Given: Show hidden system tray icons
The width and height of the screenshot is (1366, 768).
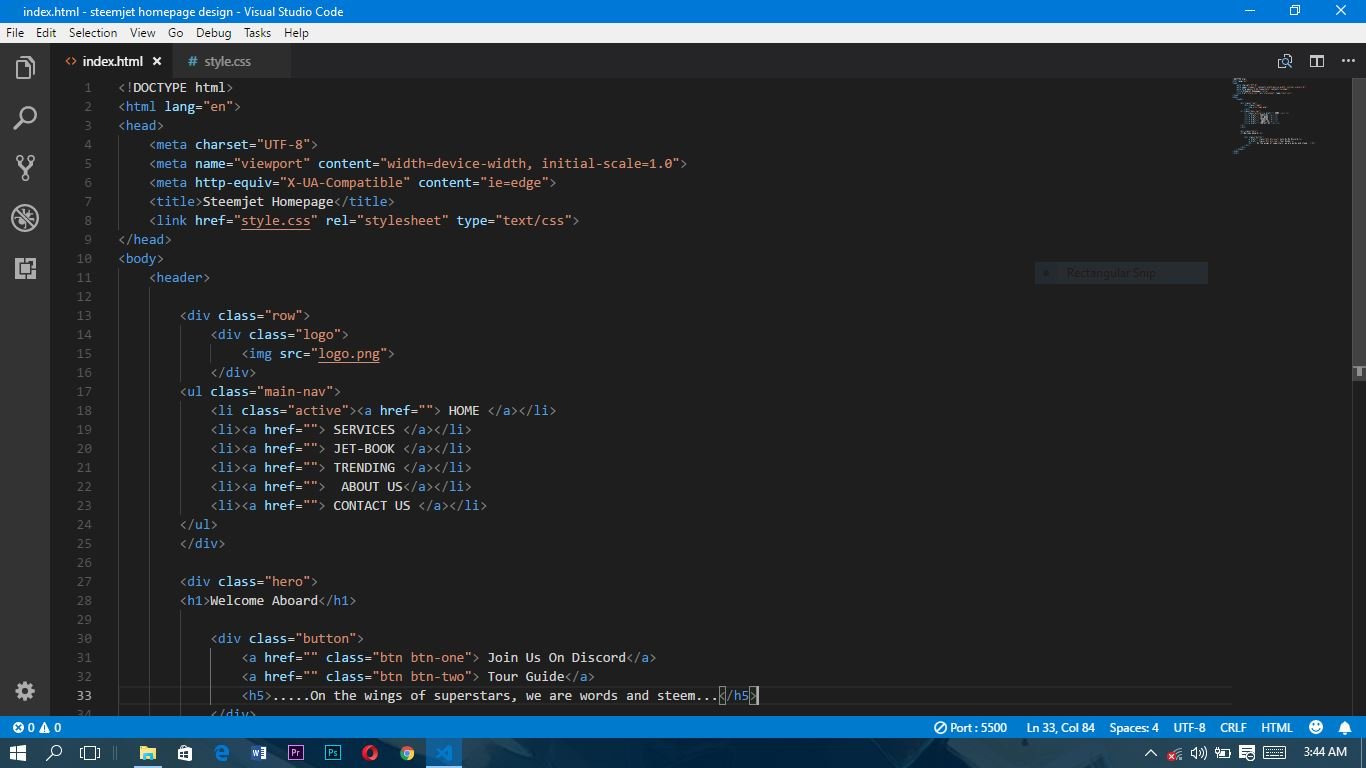Looking at the screenshot, I should (1150, 753).
